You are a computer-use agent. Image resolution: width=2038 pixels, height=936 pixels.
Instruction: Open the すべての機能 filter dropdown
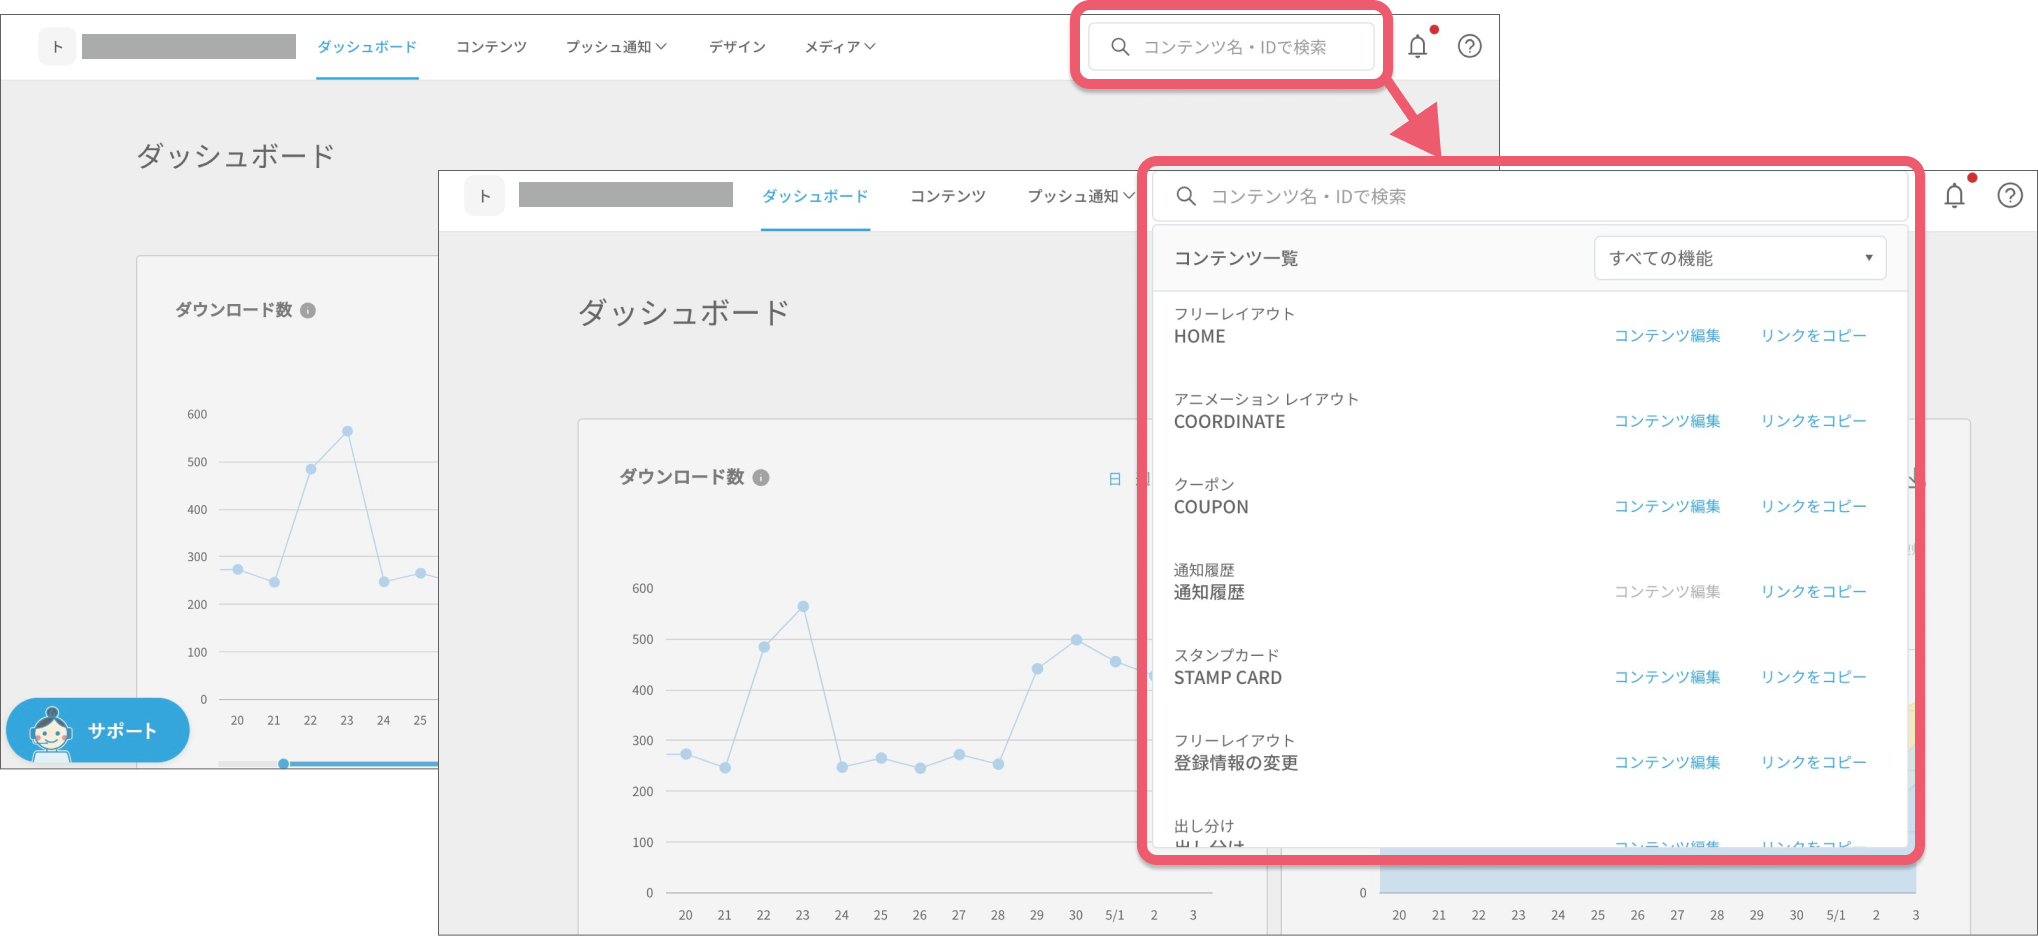(x=1740, y=258)
